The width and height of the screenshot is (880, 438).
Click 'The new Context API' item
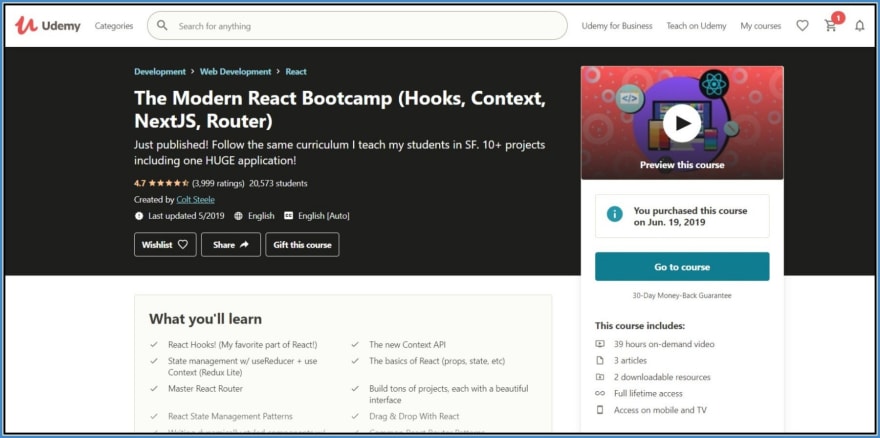pos(407,345)
